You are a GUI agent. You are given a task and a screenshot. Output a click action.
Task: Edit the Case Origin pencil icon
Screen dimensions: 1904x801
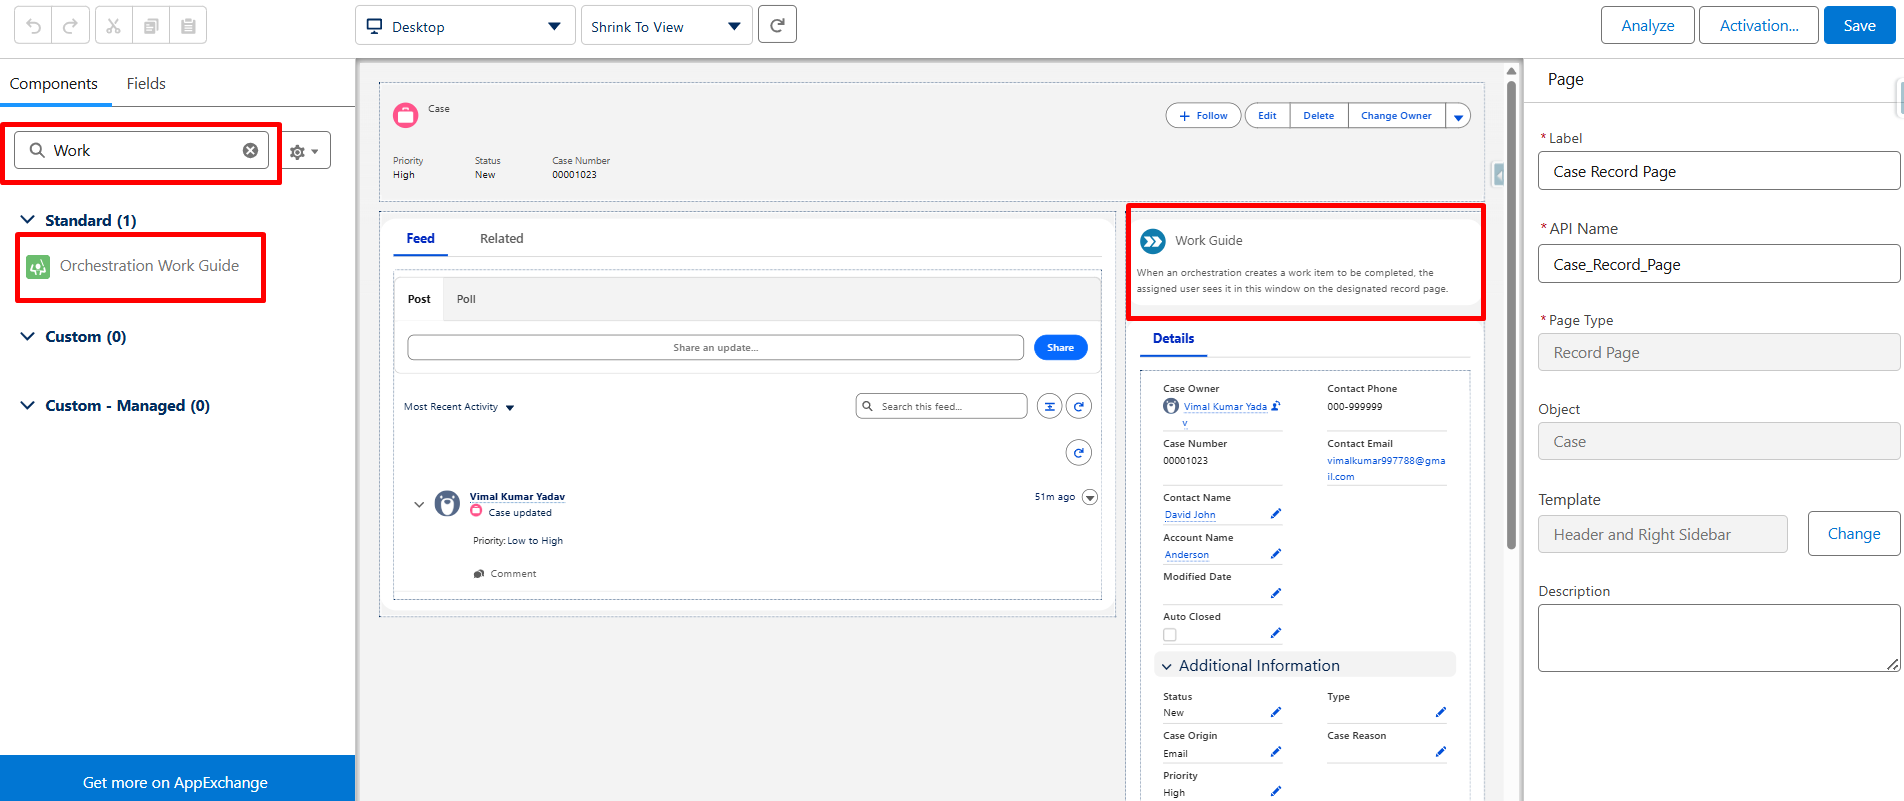pyautogui.click(x=1275, y=752)
